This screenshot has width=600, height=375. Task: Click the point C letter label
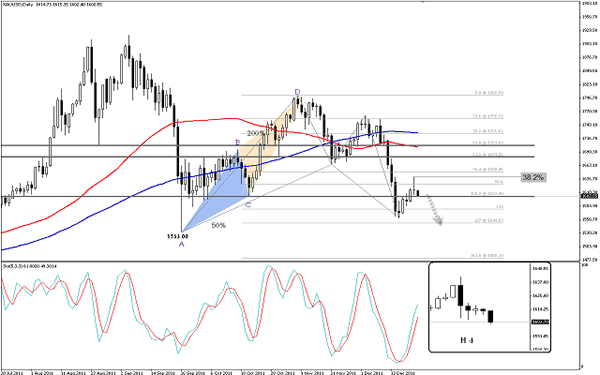(x=248, y=205)
